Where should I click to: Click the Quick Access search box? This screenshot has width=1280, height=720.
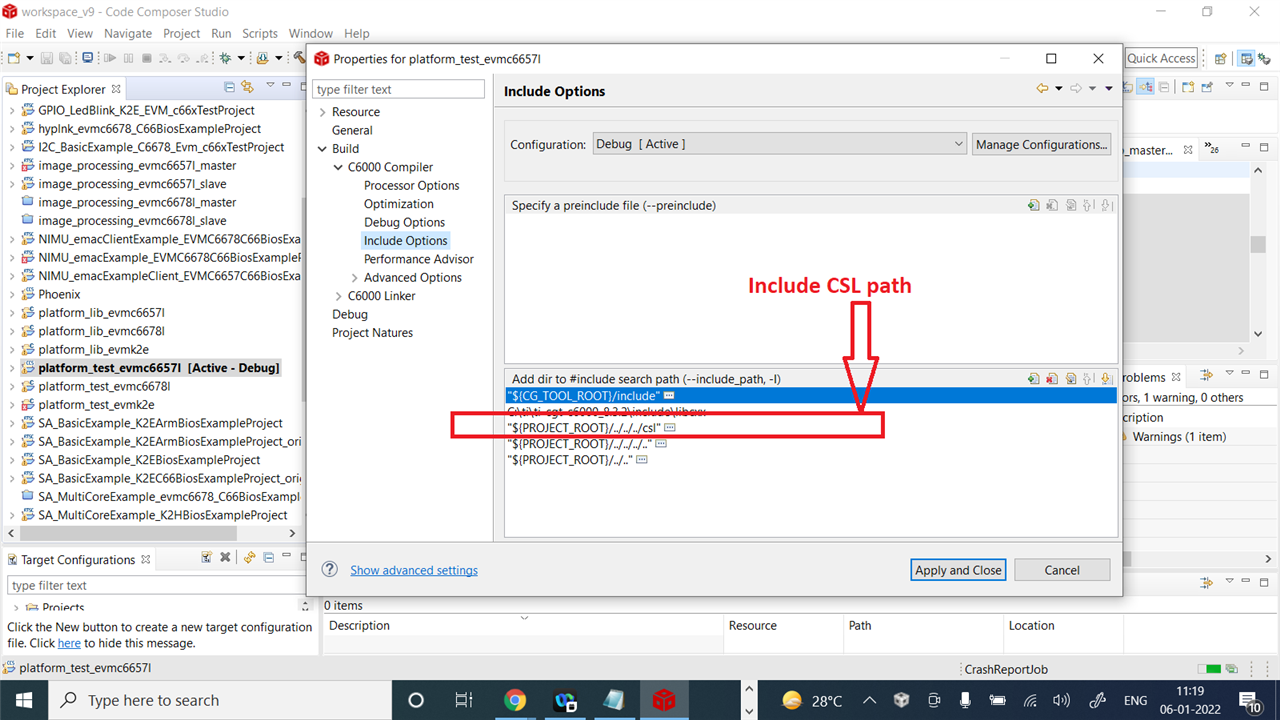1162,58
